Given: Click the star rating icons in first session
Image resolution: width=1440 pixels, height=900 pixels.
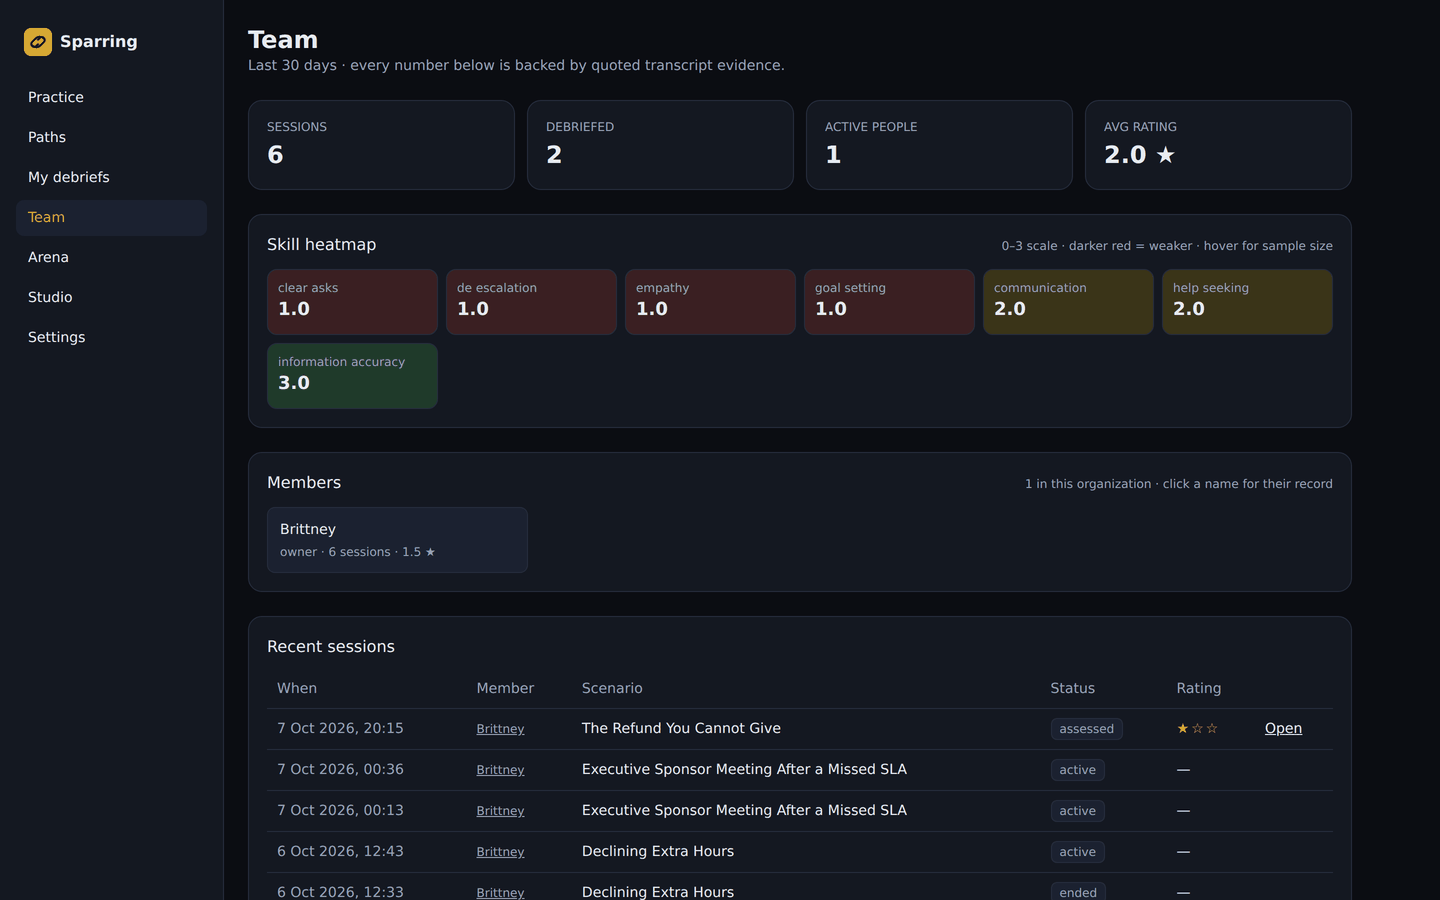Looking at the screenshot, I should 1197,729.
